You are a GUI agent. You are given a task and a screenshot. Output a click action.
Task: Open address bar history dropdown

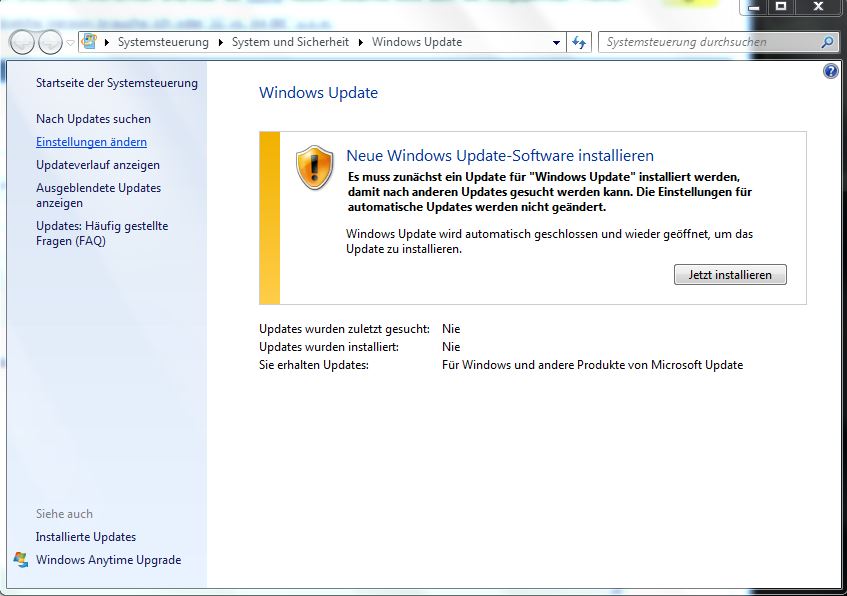556,43
